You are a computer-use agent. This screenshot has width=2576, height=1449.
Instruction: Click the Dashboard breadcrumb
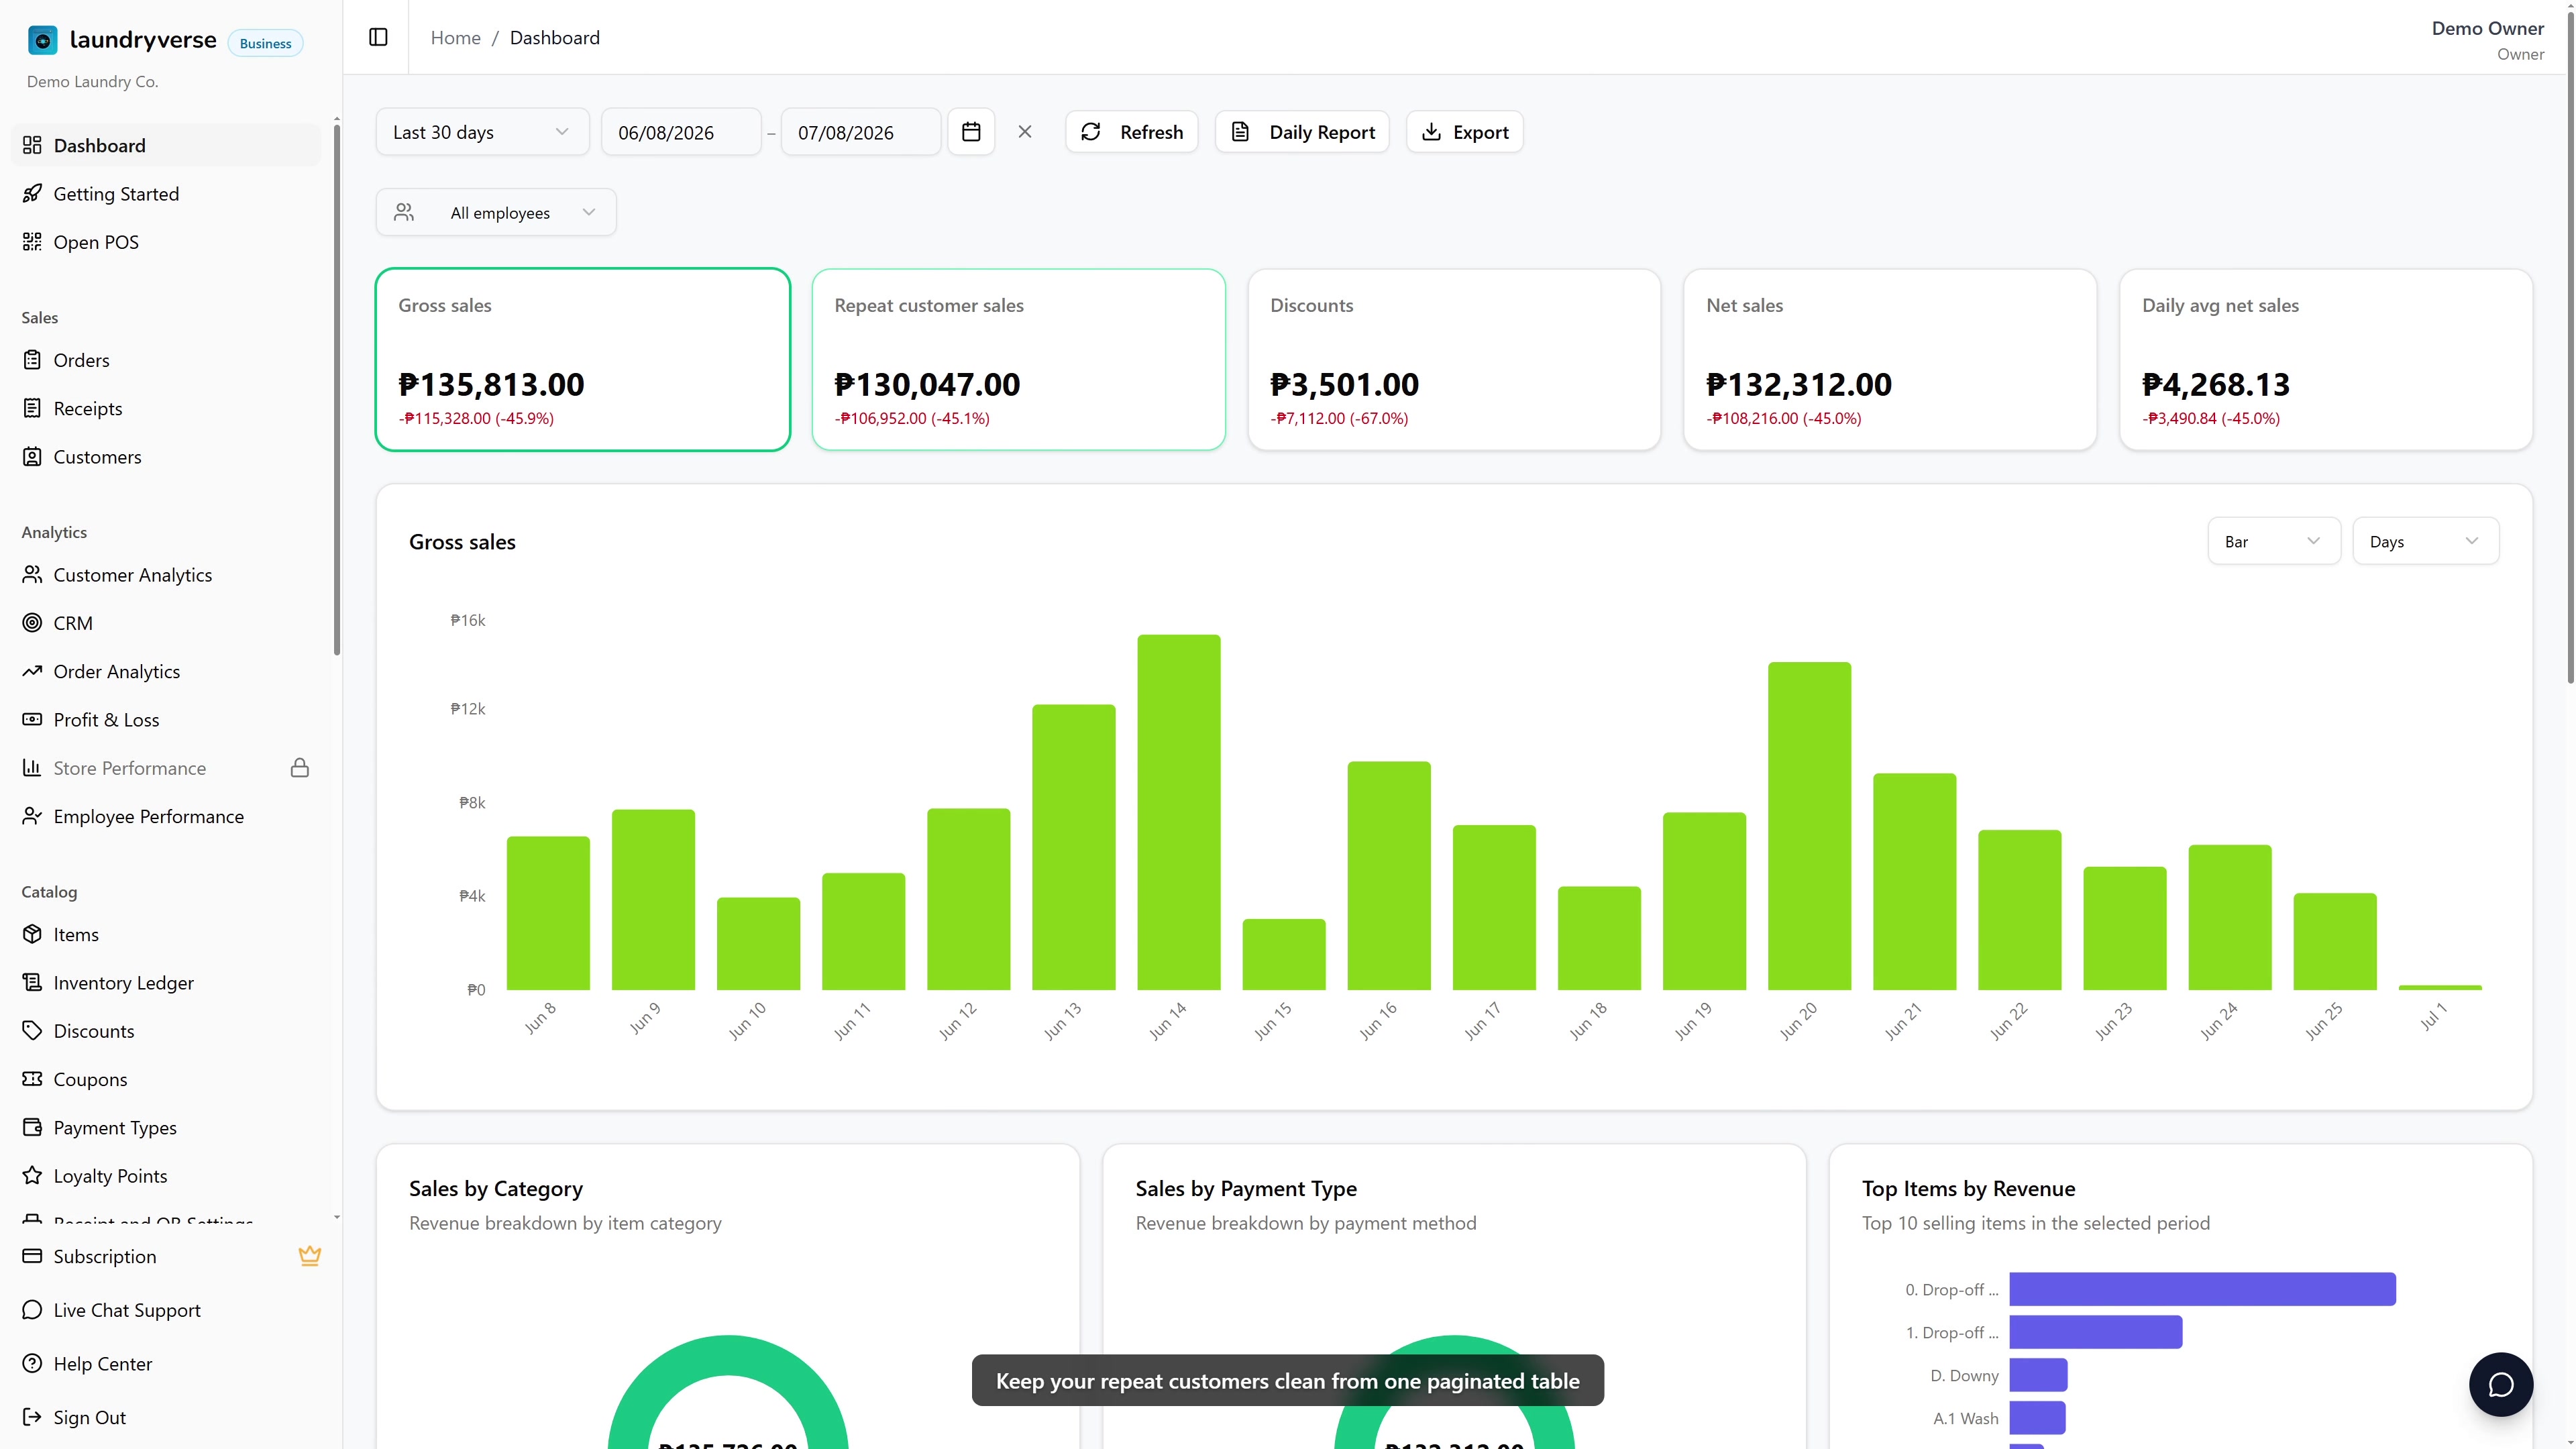(555, 37)
